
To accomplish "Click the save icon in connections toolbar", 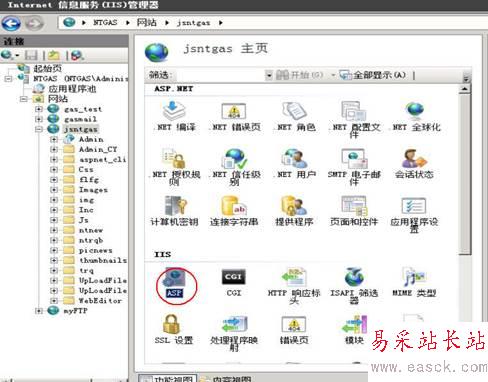I will point(31,55).
